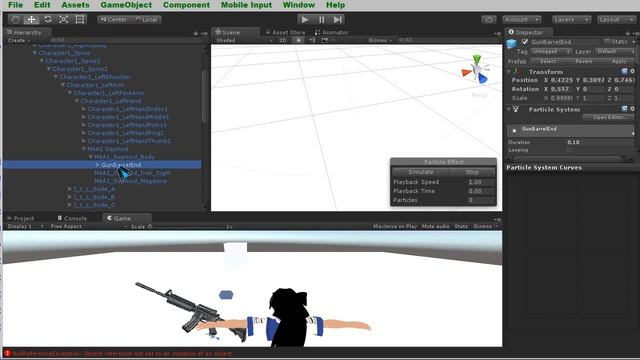Click Stop in Particle Effect panel

[472, 172]
